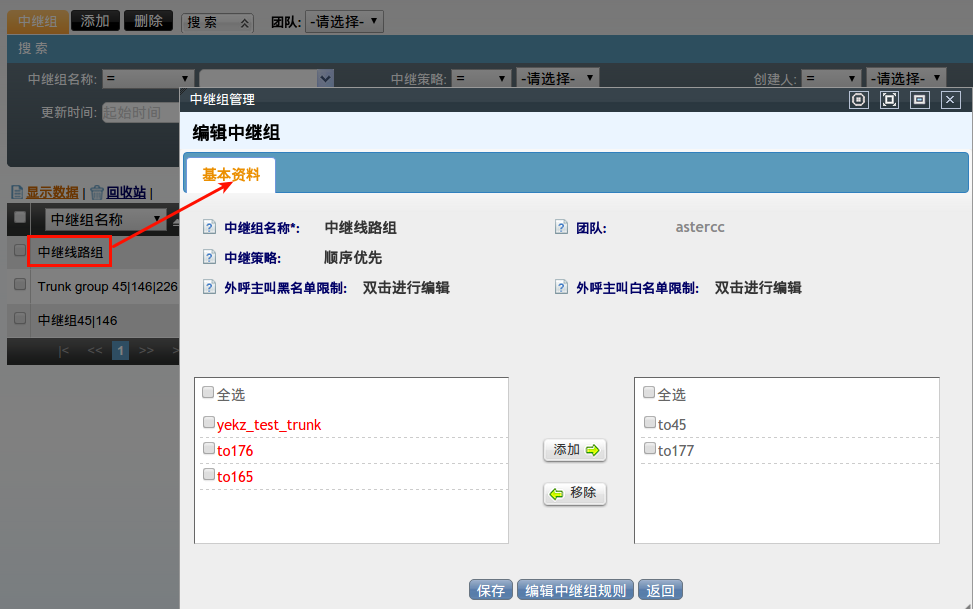Screen dimensions: 973x609
Task: Click the 编辑中继组规则 button
Action: [x=576, y=590]
